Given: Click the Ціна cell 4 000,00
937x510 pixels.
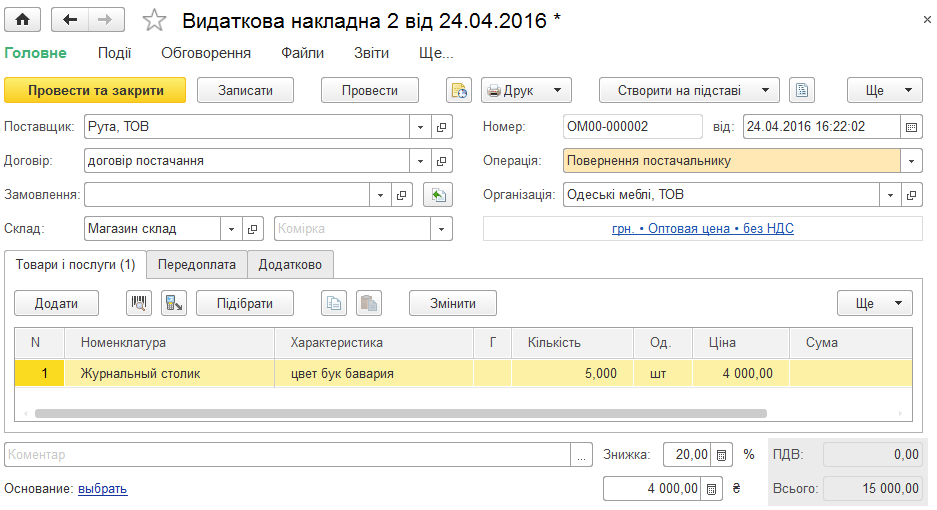Looking at the screenshot, I should 740,374.
